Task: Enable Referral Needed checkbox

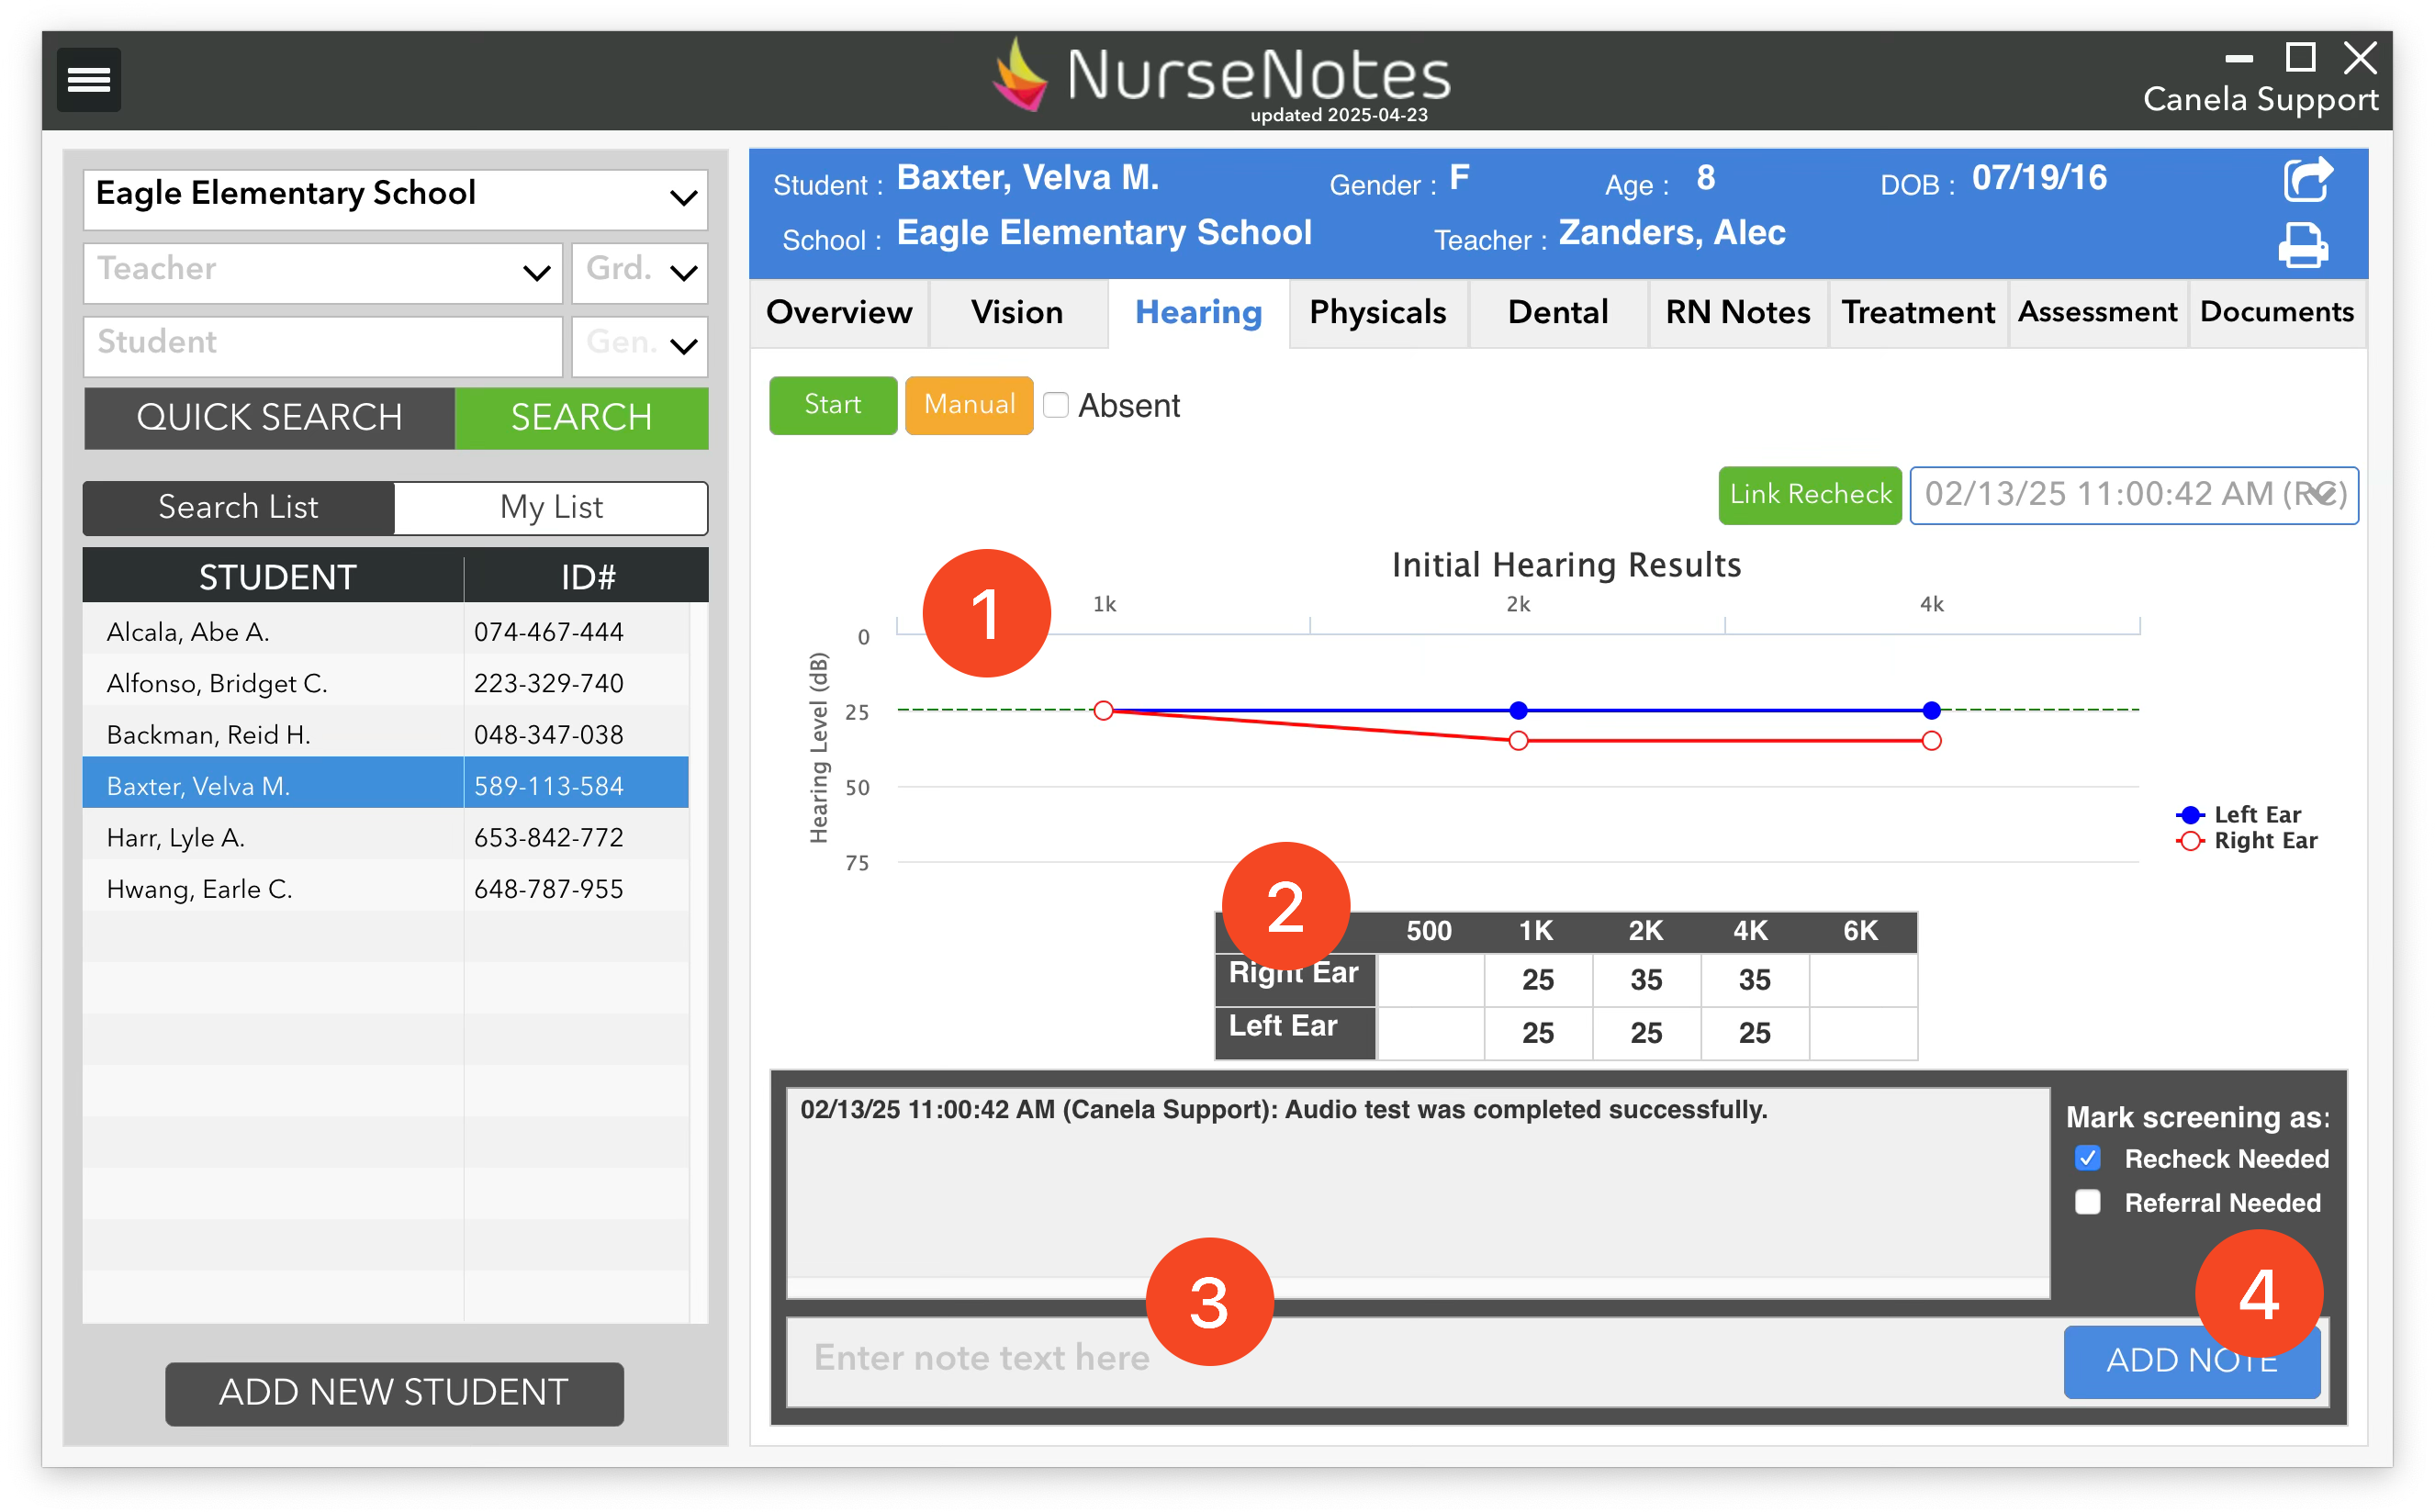Action: [x=2087, y=1202]
